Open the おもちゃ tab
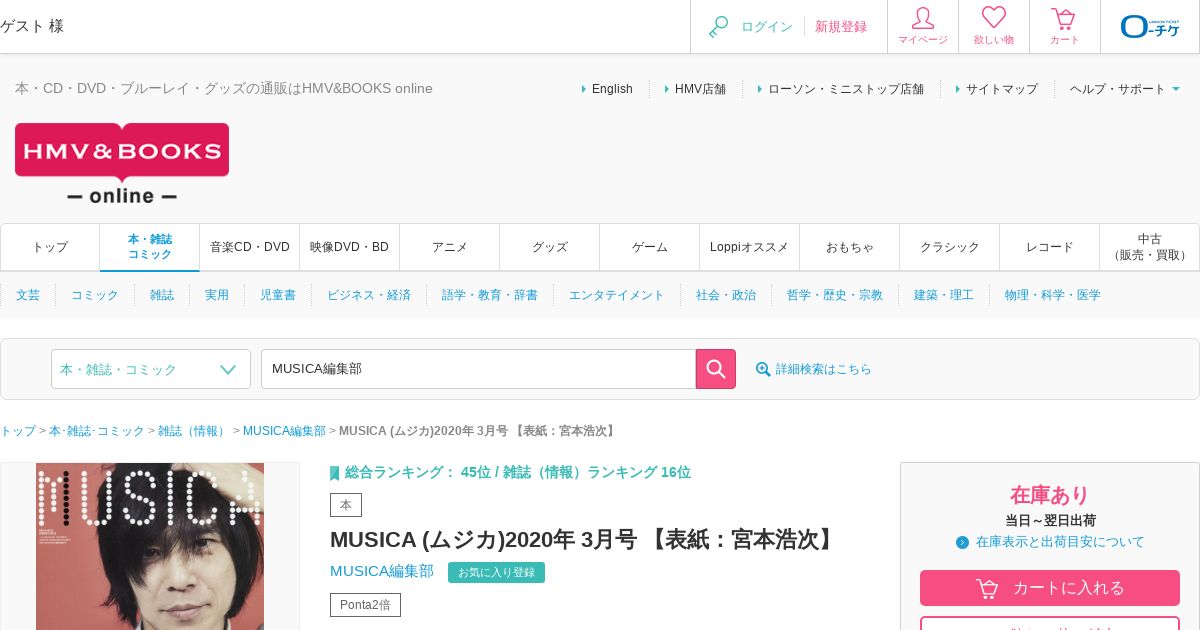Viewport: 1200px width, 630px height. [x=850, y=247]
